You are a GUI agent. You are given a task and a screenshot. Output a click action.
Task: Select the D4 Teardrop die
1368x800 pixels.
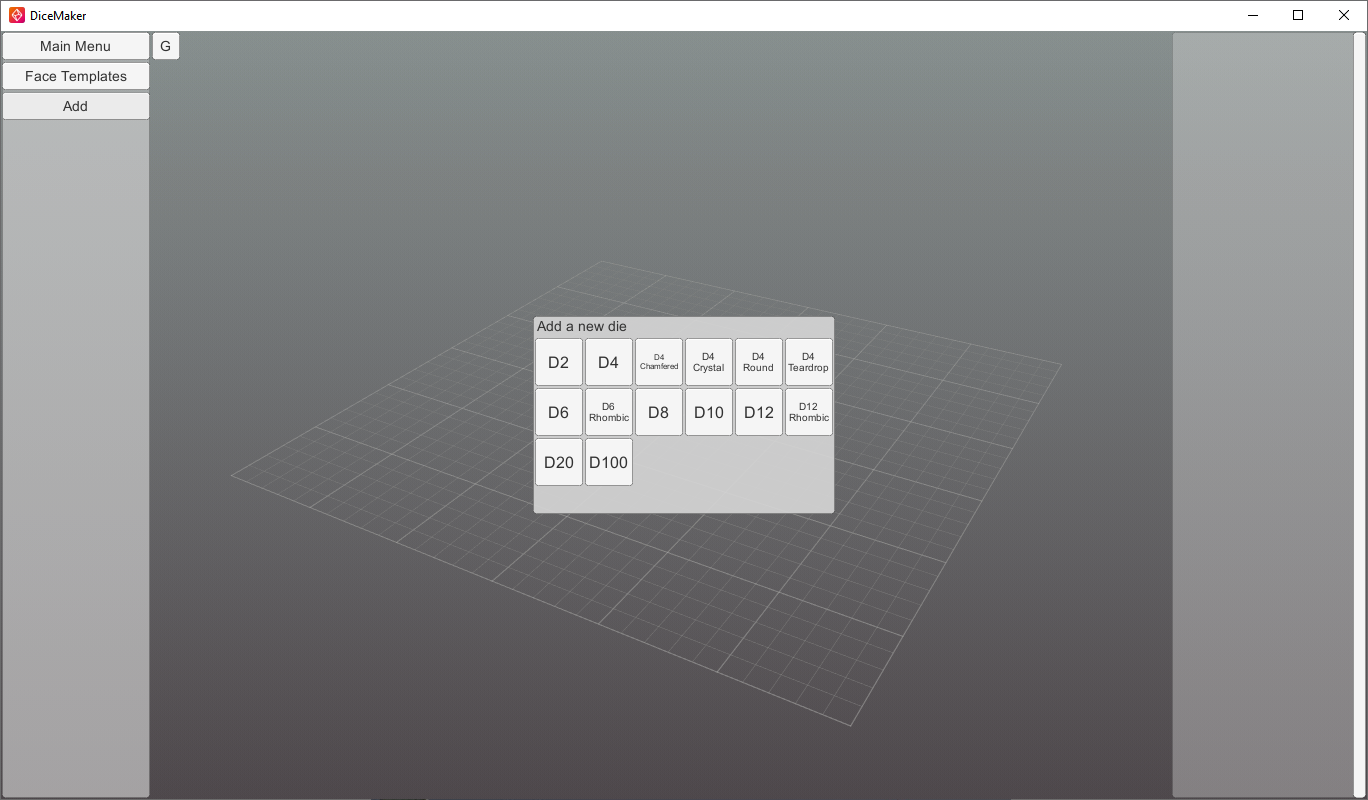tap(808, 362)
